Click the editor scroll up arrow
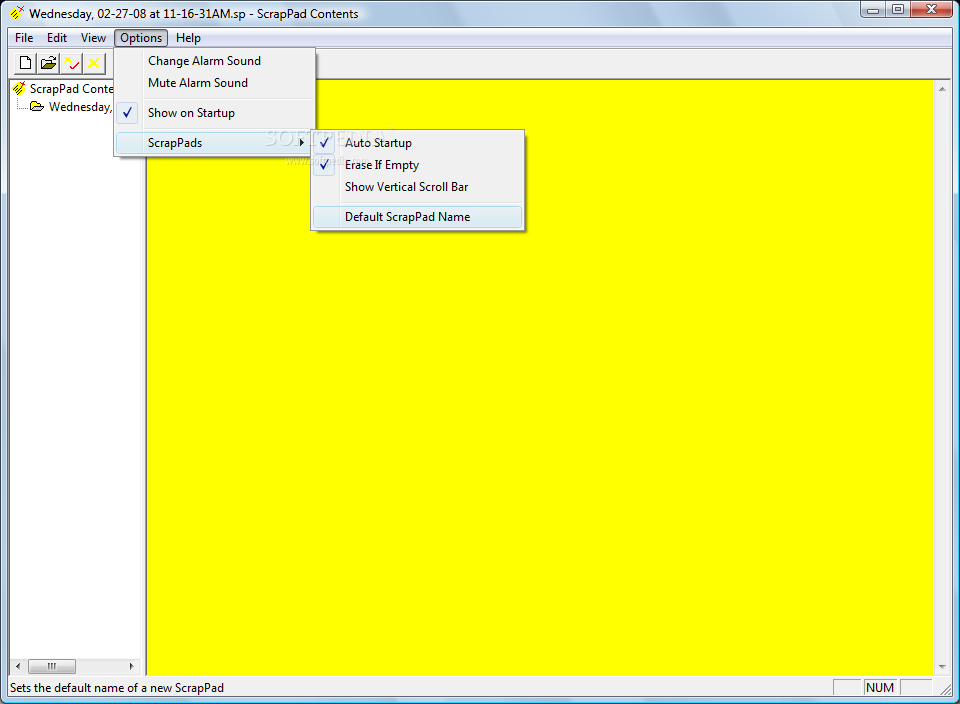Image resolution: width=960 pixels, height=704 pixels. [942, 89]
